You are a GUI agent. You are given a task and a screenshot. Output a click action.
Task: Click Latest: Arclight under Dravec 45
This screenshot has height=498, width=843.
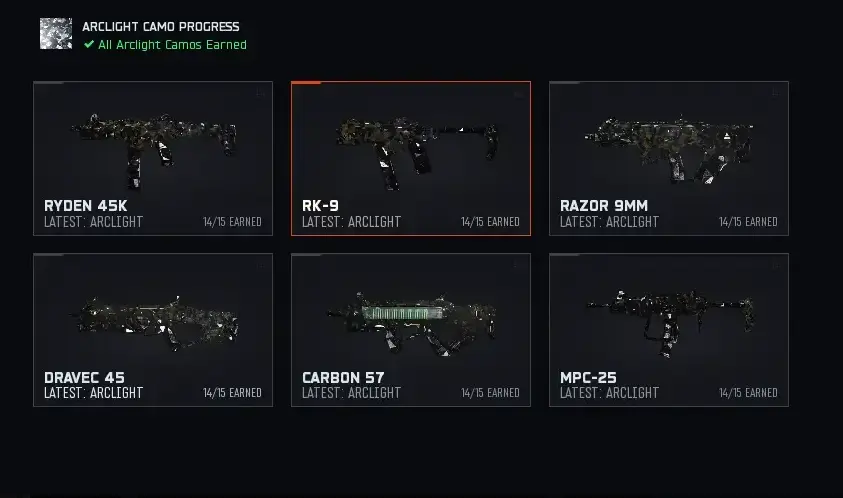(x=93, y=393)
